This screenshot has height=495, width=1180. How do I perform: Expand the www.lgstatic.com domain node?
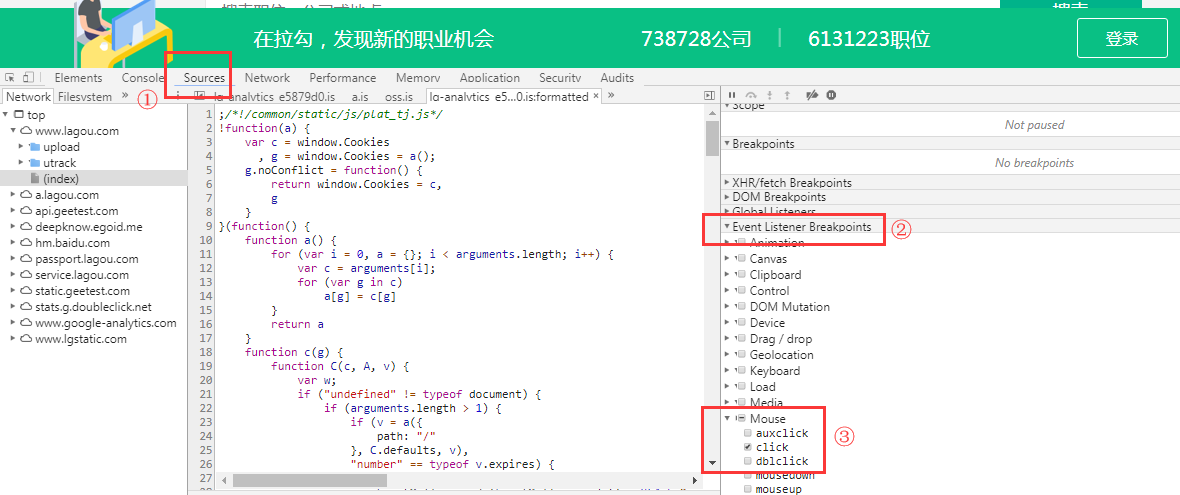pyautogui.click(x=14, y=339)
